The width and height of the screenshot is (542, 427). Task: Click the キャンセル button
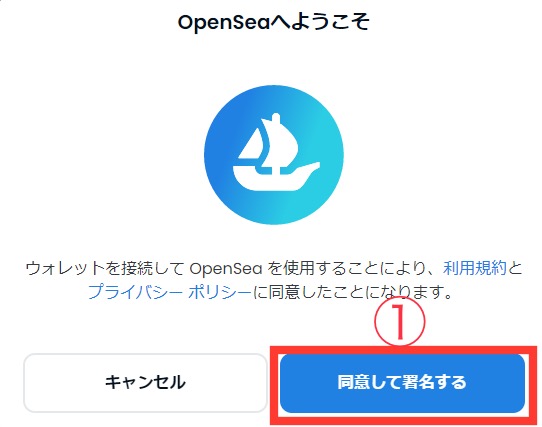145,383
